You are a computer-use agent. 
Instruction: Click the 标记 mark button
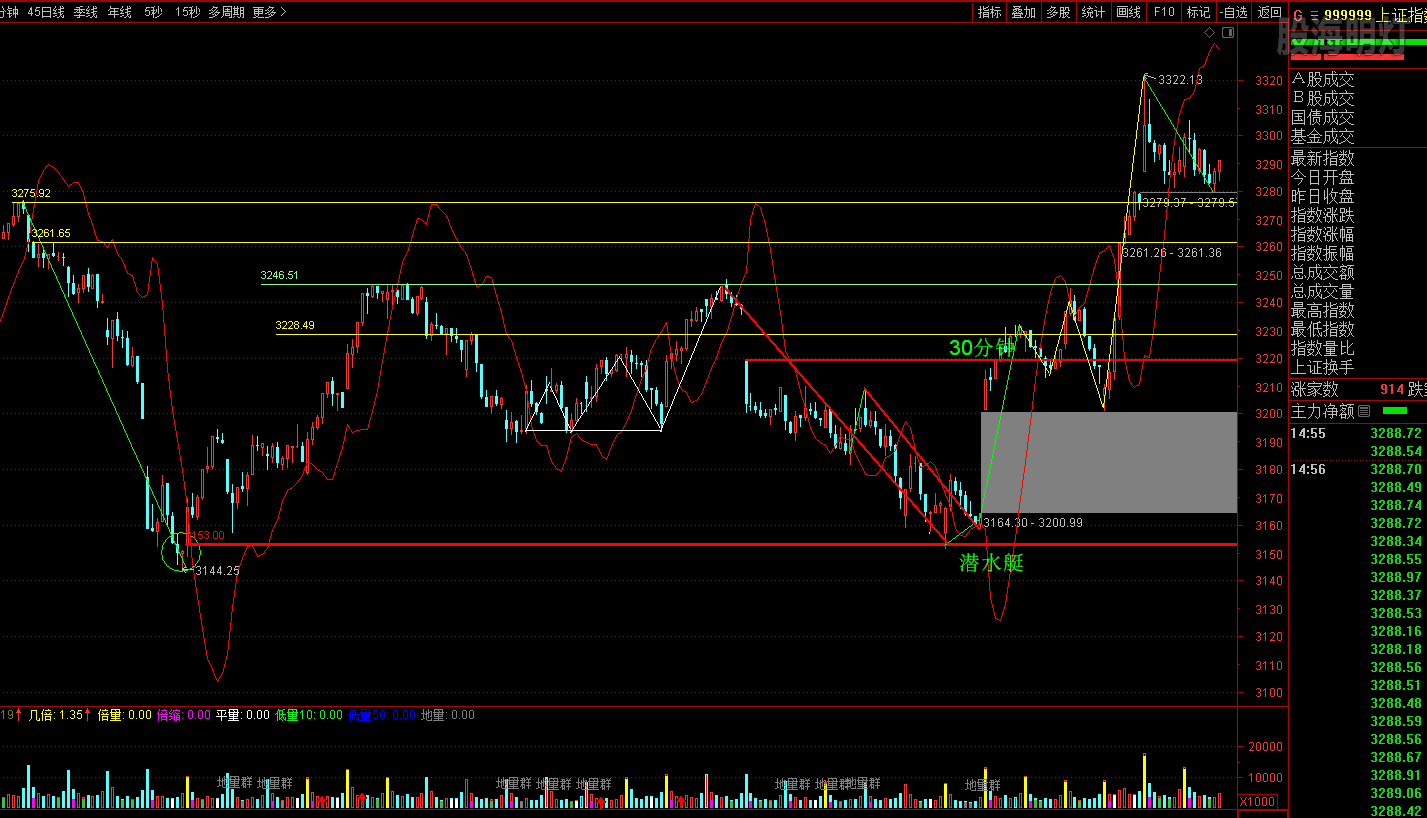pos(1198,12)
